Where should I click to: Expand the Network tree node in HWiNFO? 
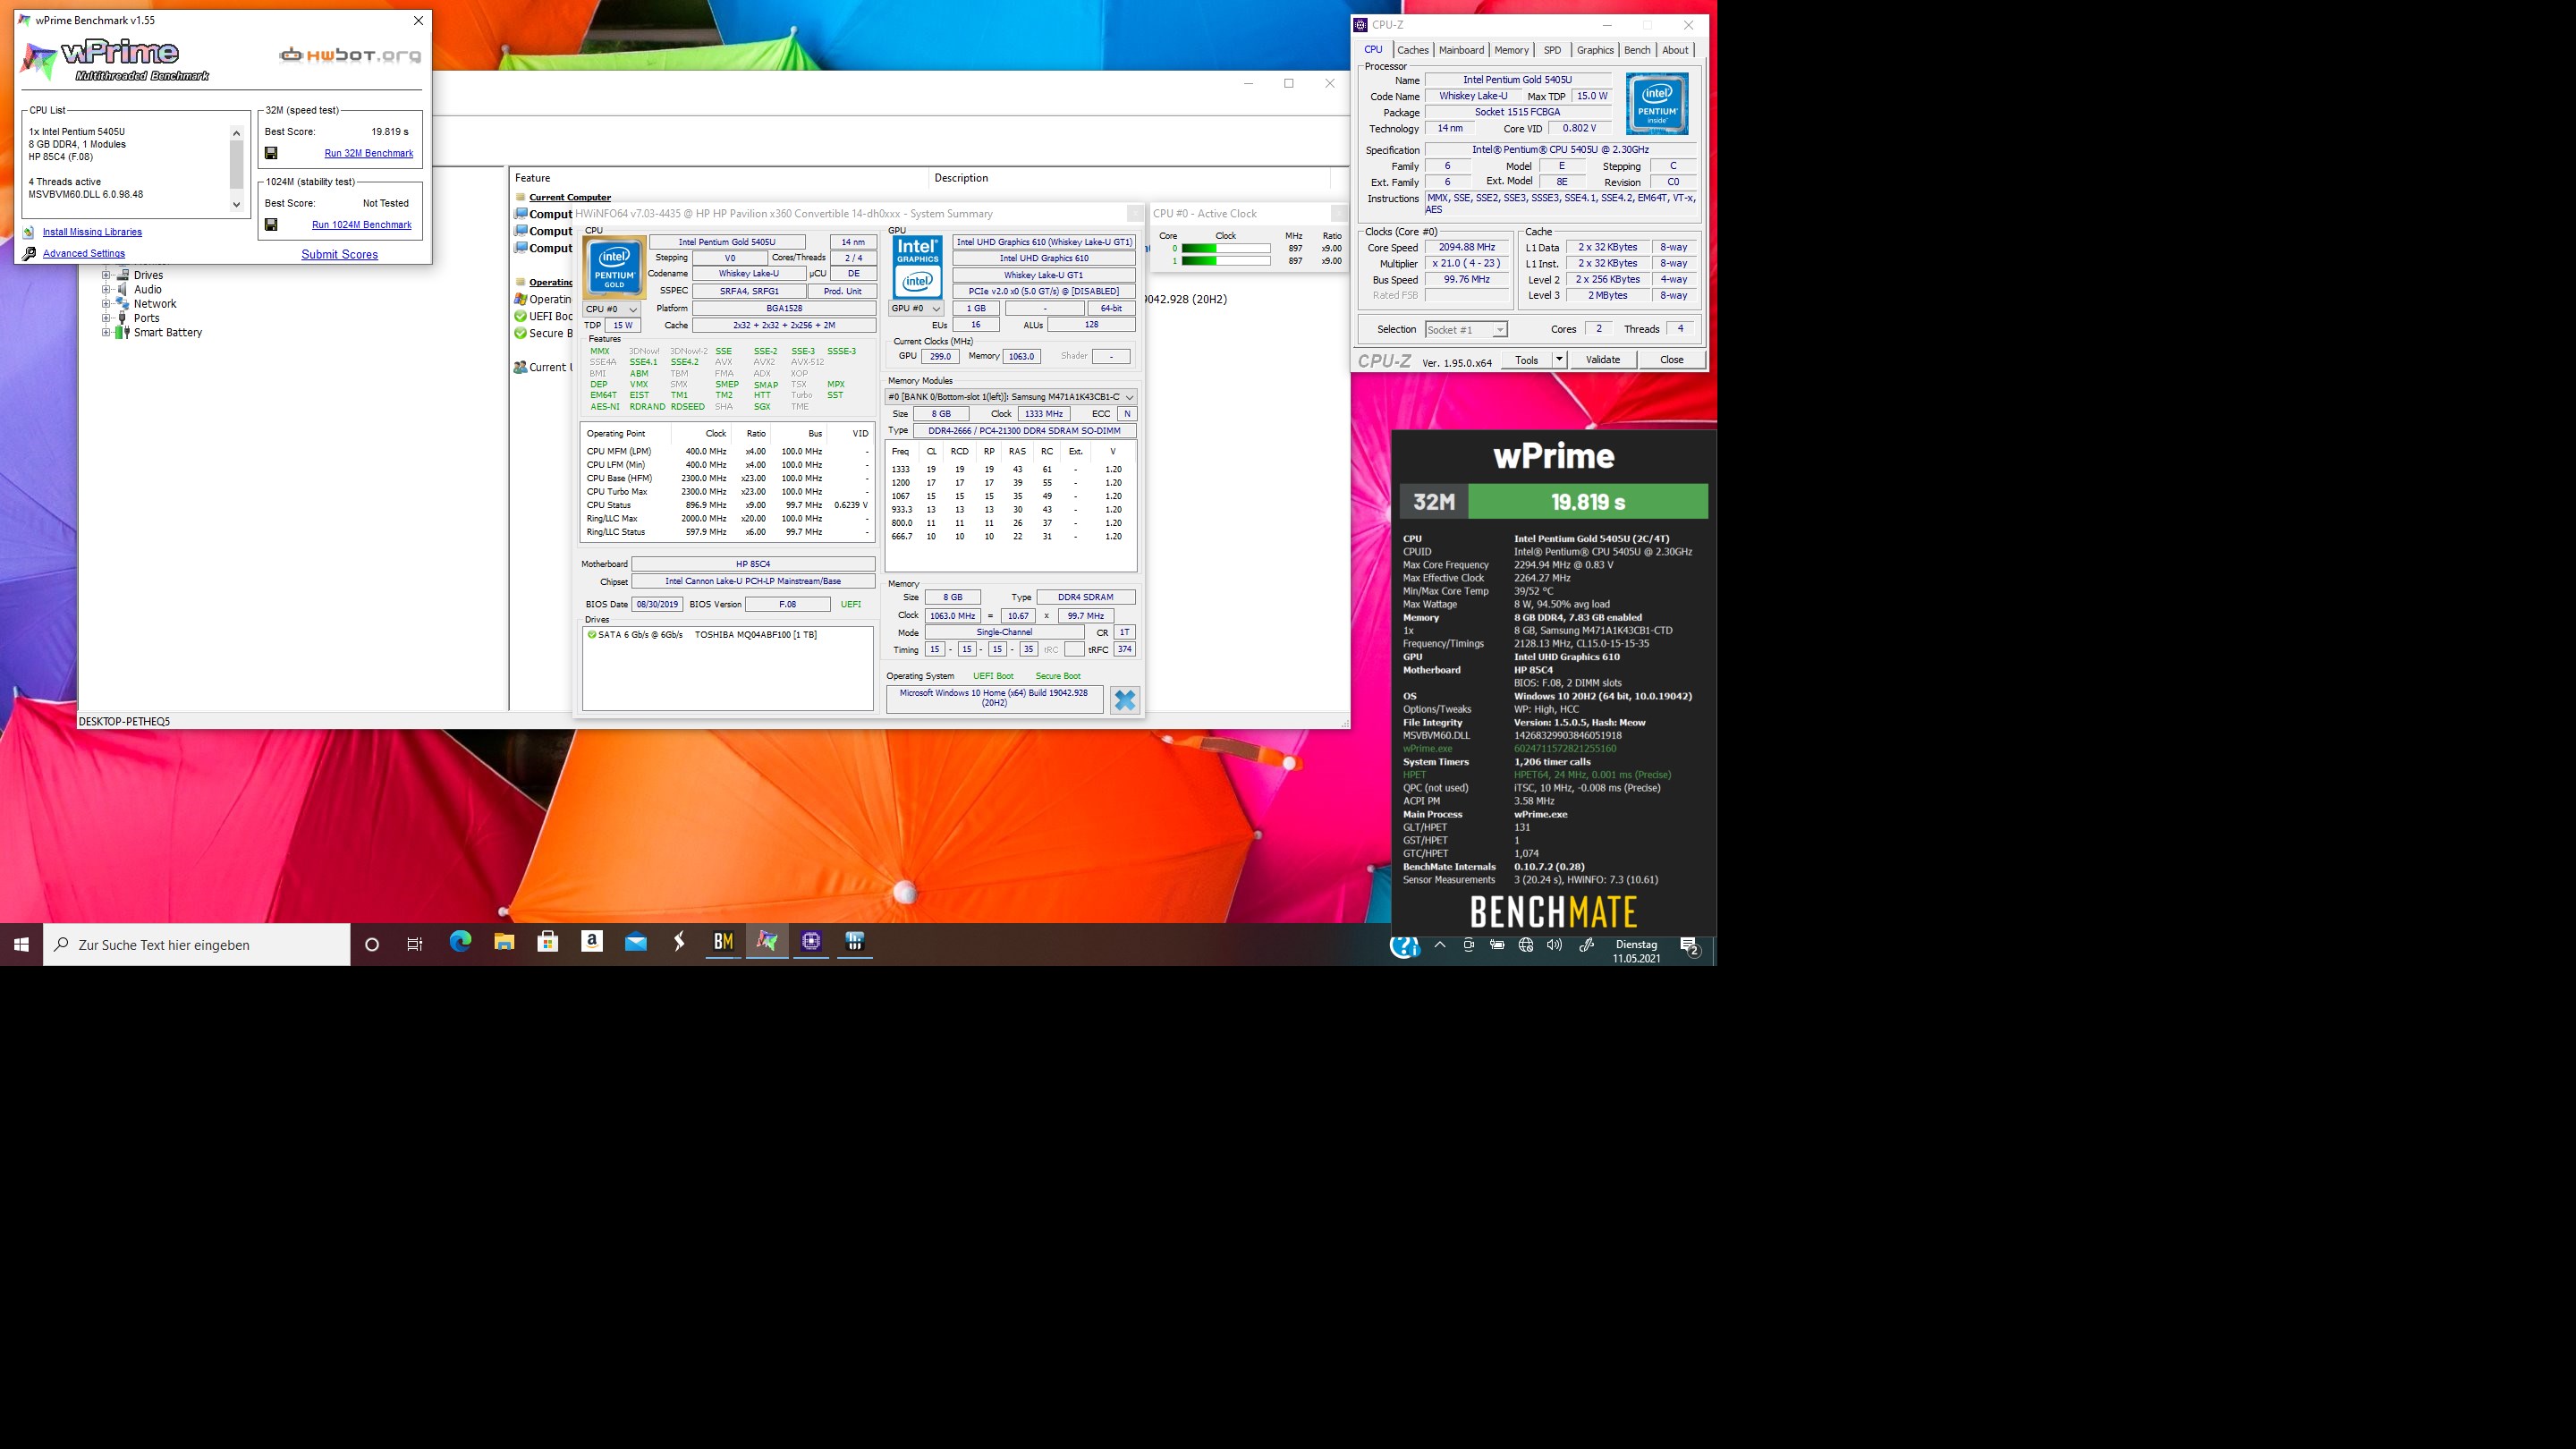pos(106,304)
